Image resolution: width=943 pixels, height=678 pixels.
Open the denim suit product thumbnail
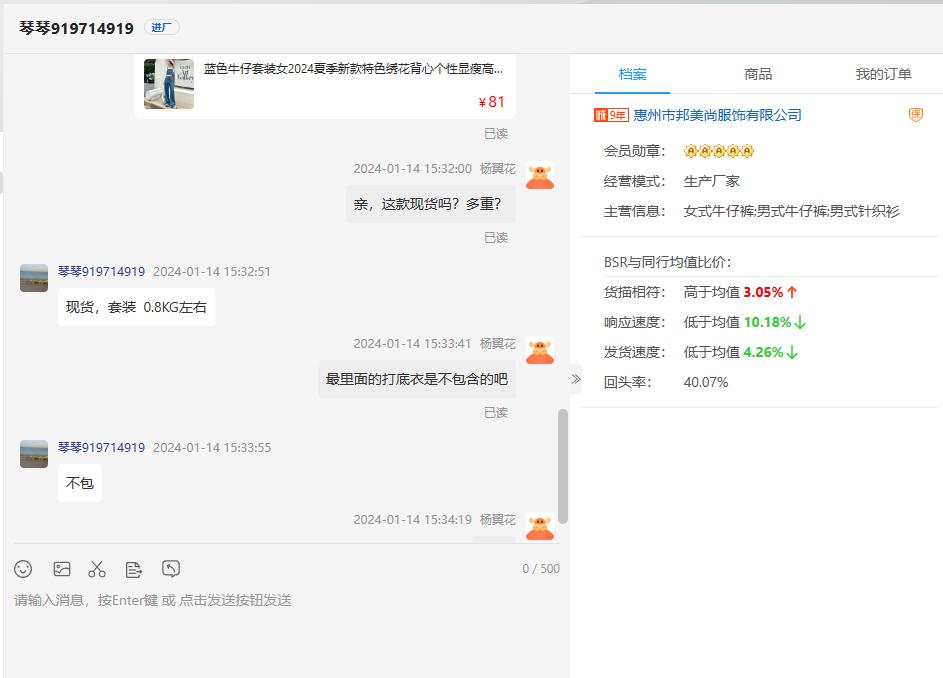click(x=169, y=83)
